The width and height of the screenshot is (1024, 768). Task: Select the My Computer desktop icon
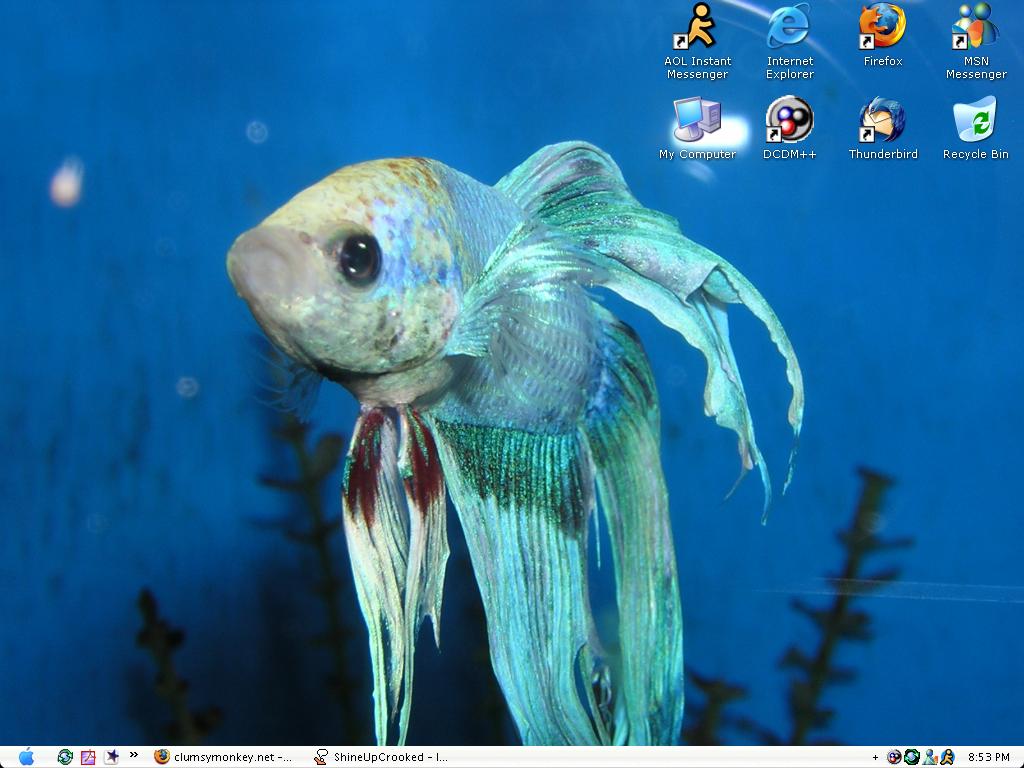[x=697, y=121]
